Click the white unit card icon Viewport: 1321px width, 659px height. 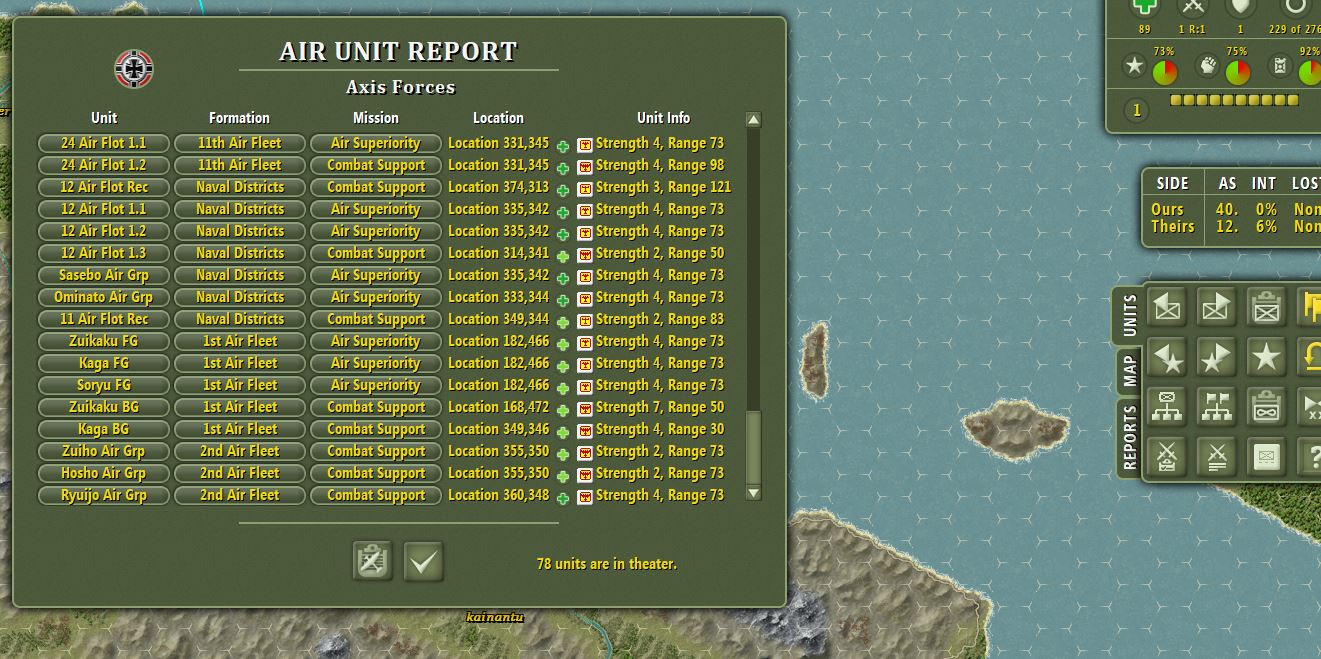coord(1266,457)
